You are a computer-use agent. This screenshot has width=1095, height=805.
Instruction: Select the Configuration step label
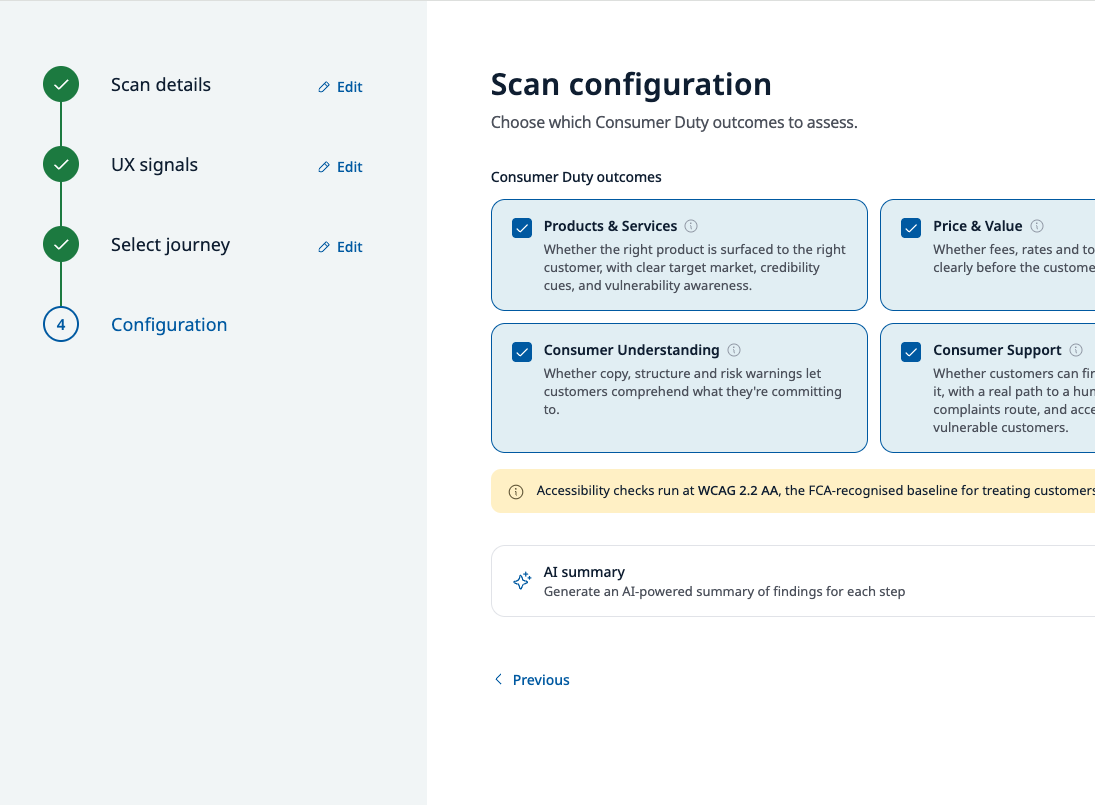169,325
